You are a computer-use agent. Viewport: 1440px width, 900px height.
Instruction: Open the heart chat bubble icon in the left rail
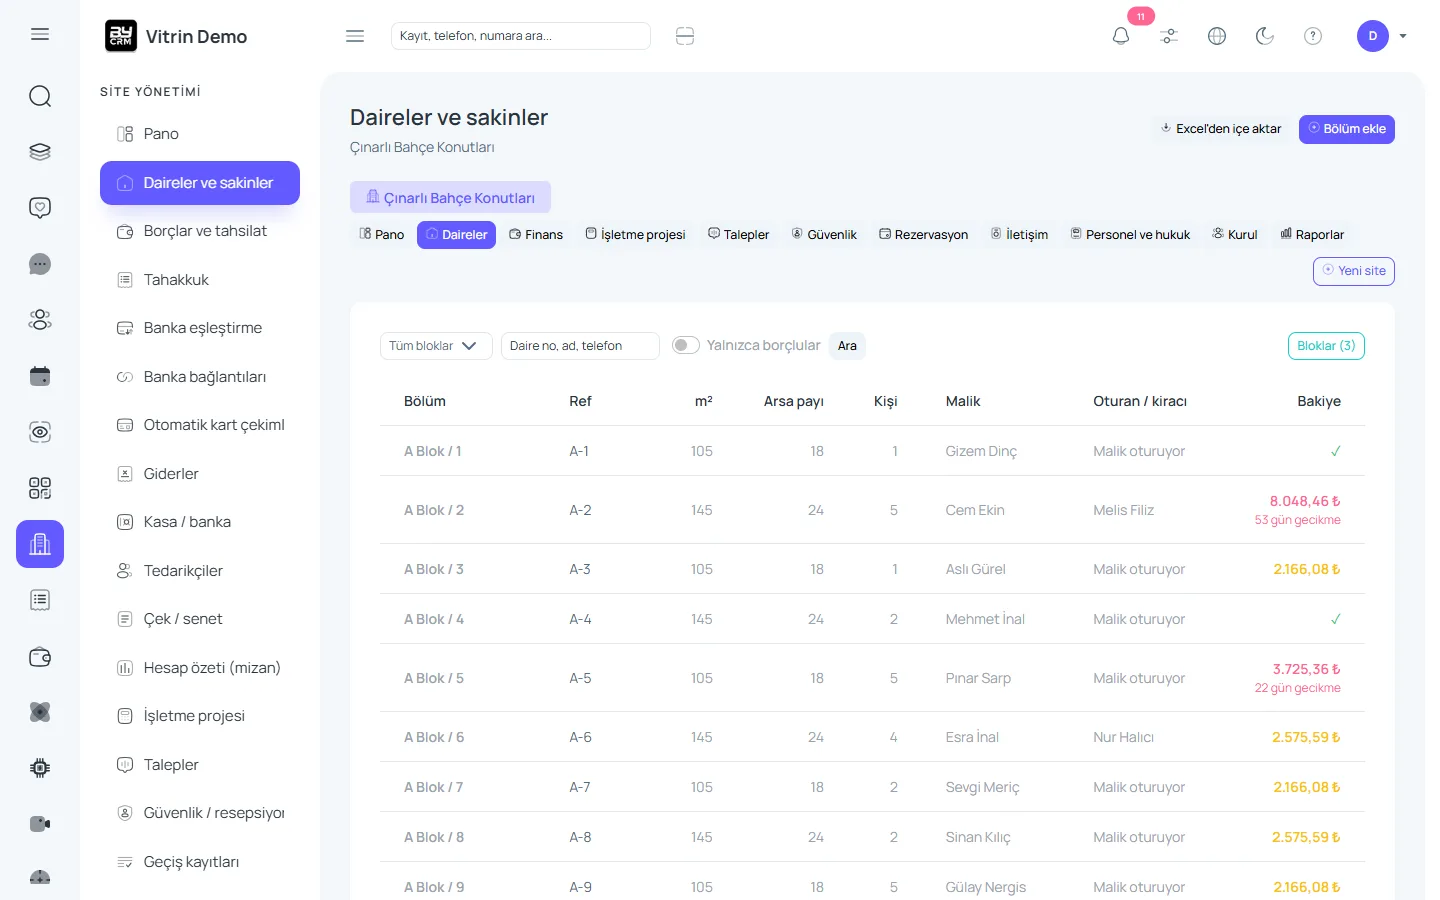coord(40,208)
